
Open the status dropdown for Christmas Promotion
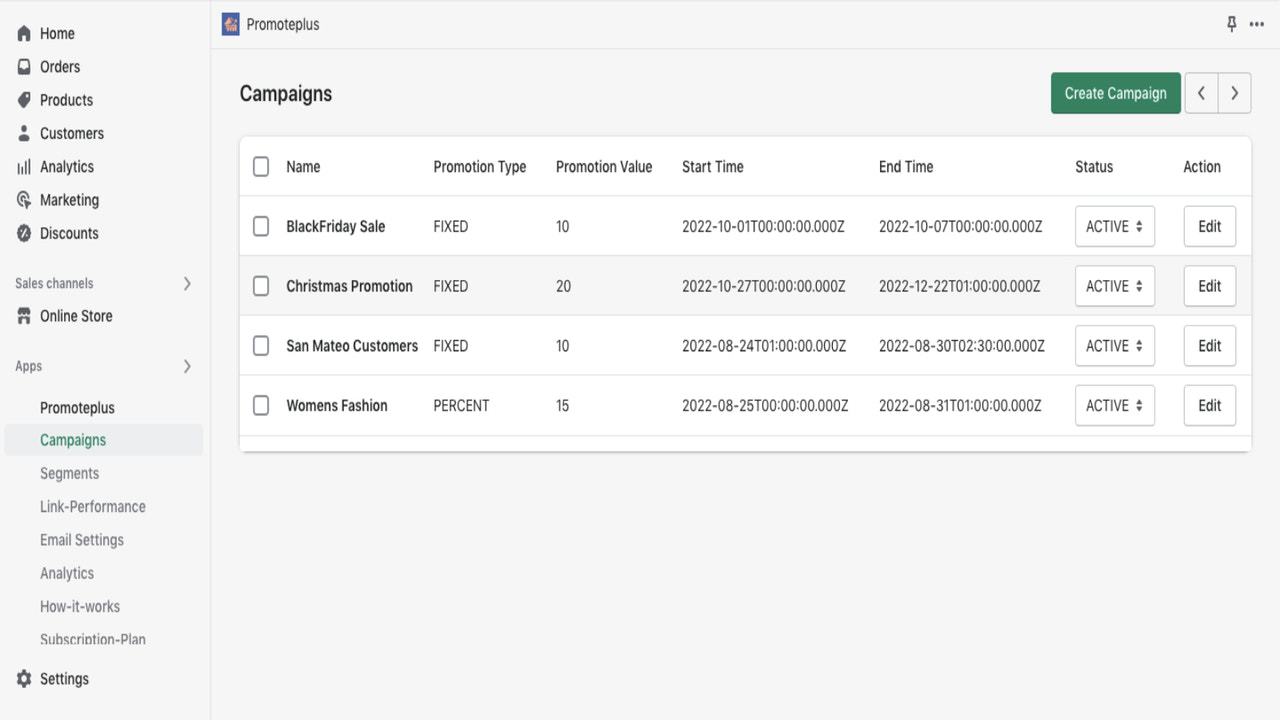pos(1114,286)
